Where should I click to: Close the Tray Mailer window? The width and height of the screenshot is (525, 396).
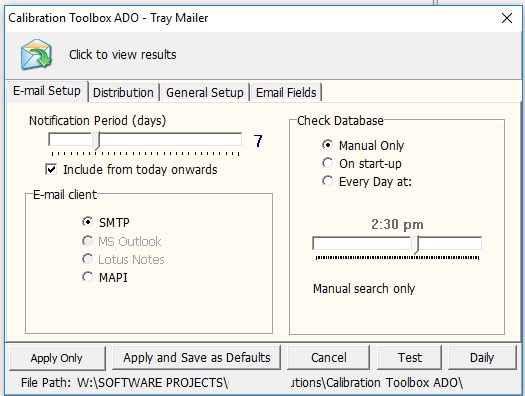pyautogui.click(x=507, y=18)
